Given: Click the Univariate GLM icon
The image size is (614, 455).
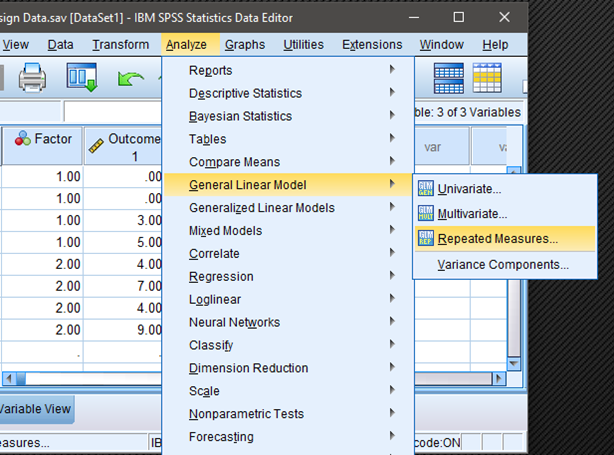Looking at the screenshot, I should tap(426, 188).
